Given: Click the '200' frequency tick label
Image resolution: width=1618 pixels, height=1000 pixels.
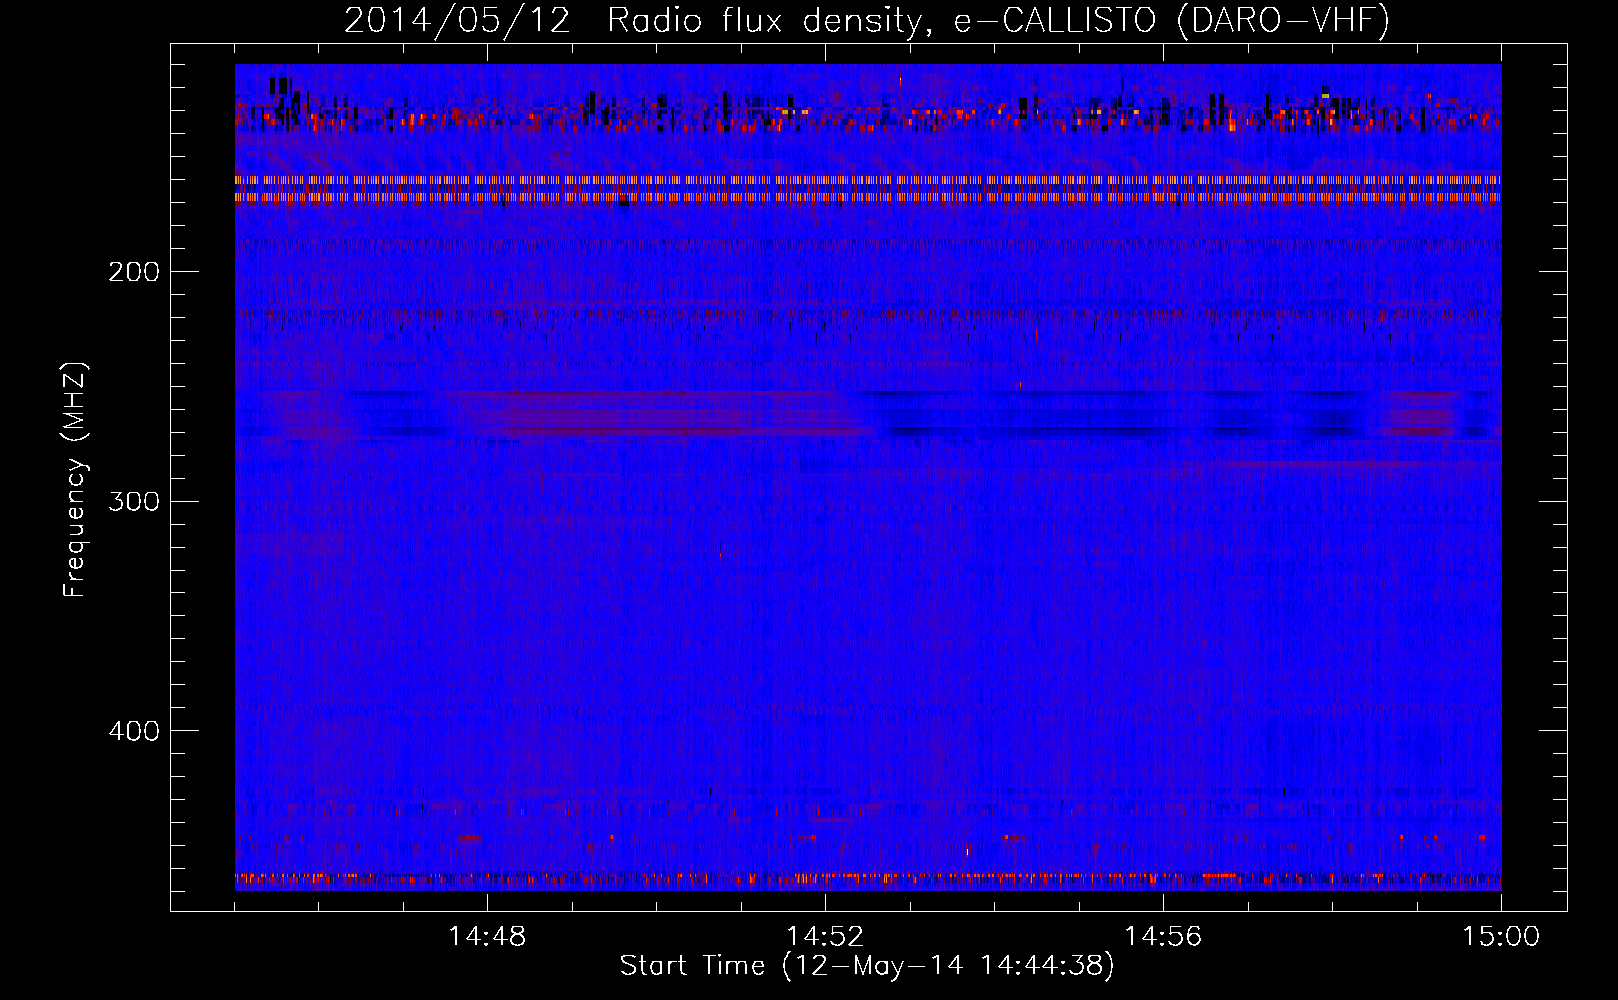Looking at the screenshot, I should tap(134, 272).
